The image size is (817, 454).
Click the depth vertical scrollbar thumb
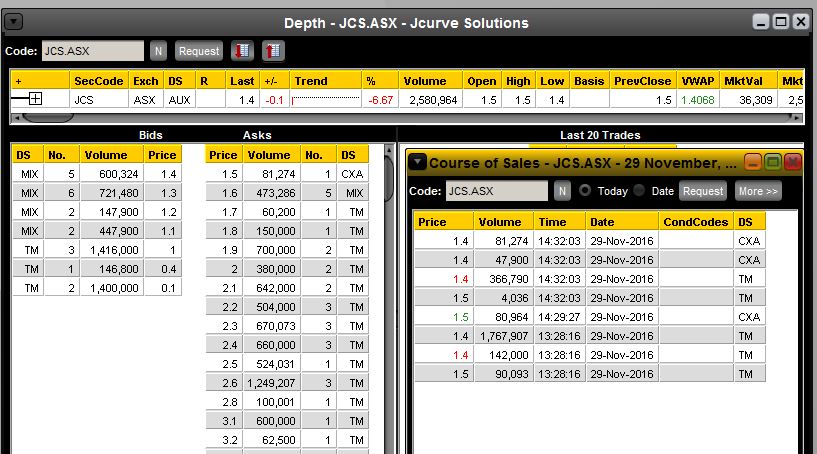[389, 178]
